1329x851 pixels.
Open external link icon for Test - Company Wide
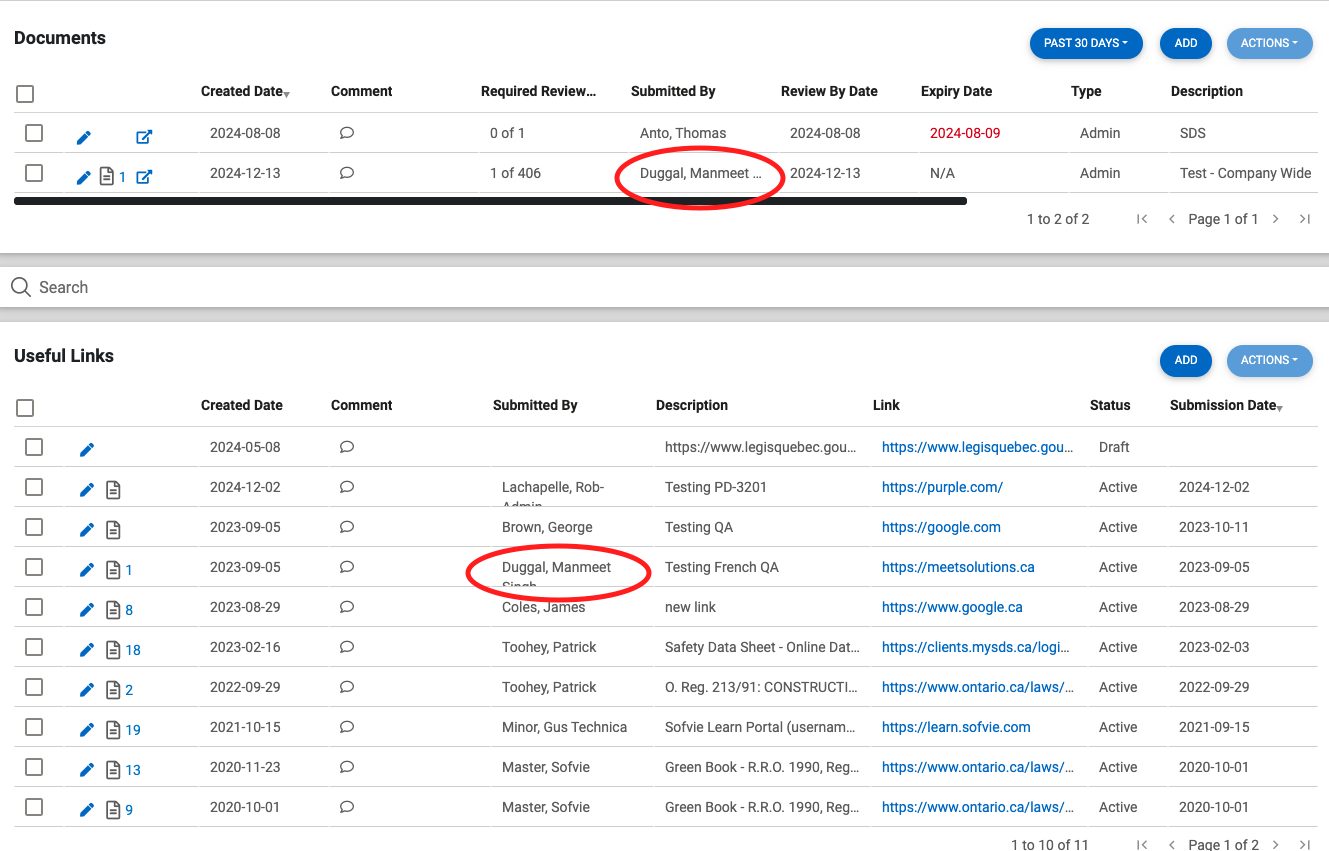pyautogui.click(x=144, y=177)
